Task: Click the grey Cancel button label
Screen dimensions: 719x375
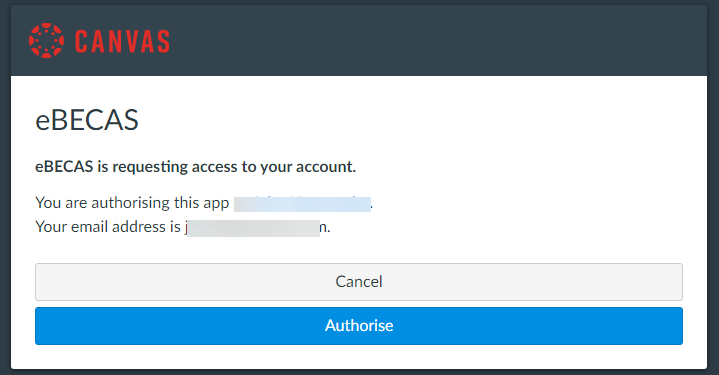Action: (359, 281)
